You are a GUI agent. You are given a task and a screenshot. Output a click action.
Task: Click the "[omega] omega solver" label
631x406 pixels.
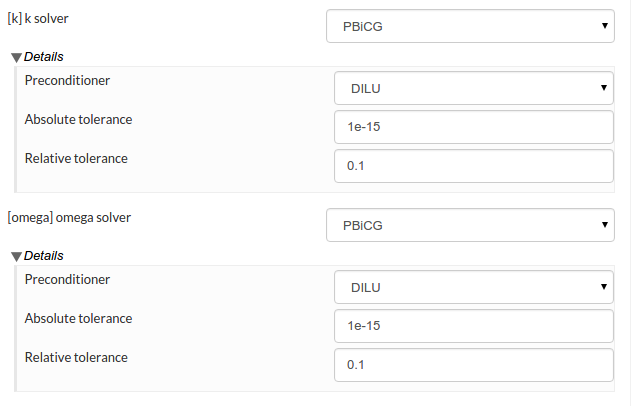(69, 217)
